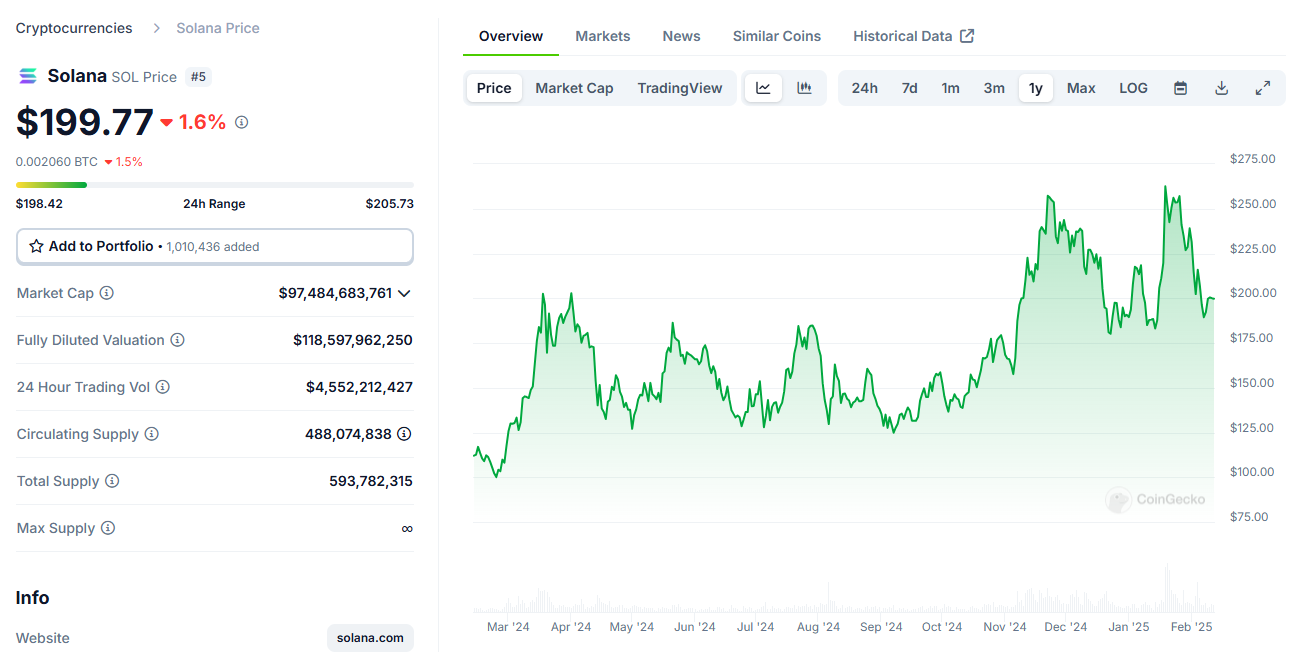Click the Solana logo icon
This screenshot has width=1299, height=652.
[28, 76]
